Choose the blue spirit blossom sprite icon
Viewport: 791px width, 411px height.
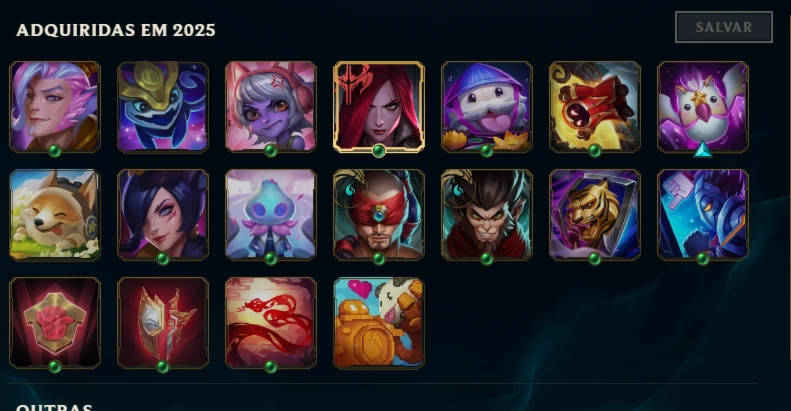(271, 215)
